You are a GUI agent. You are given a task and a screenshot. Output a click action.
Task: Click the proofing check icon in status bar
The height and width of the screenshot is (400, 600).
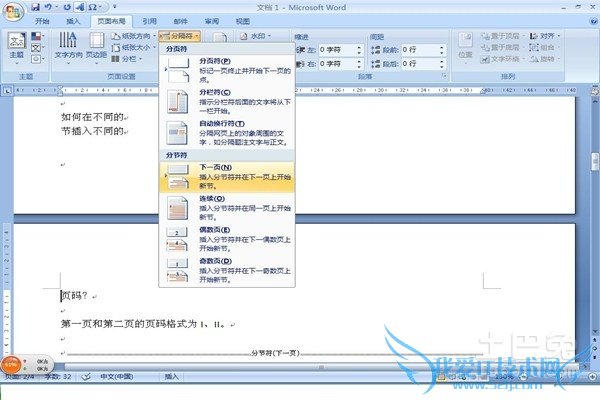86,377
